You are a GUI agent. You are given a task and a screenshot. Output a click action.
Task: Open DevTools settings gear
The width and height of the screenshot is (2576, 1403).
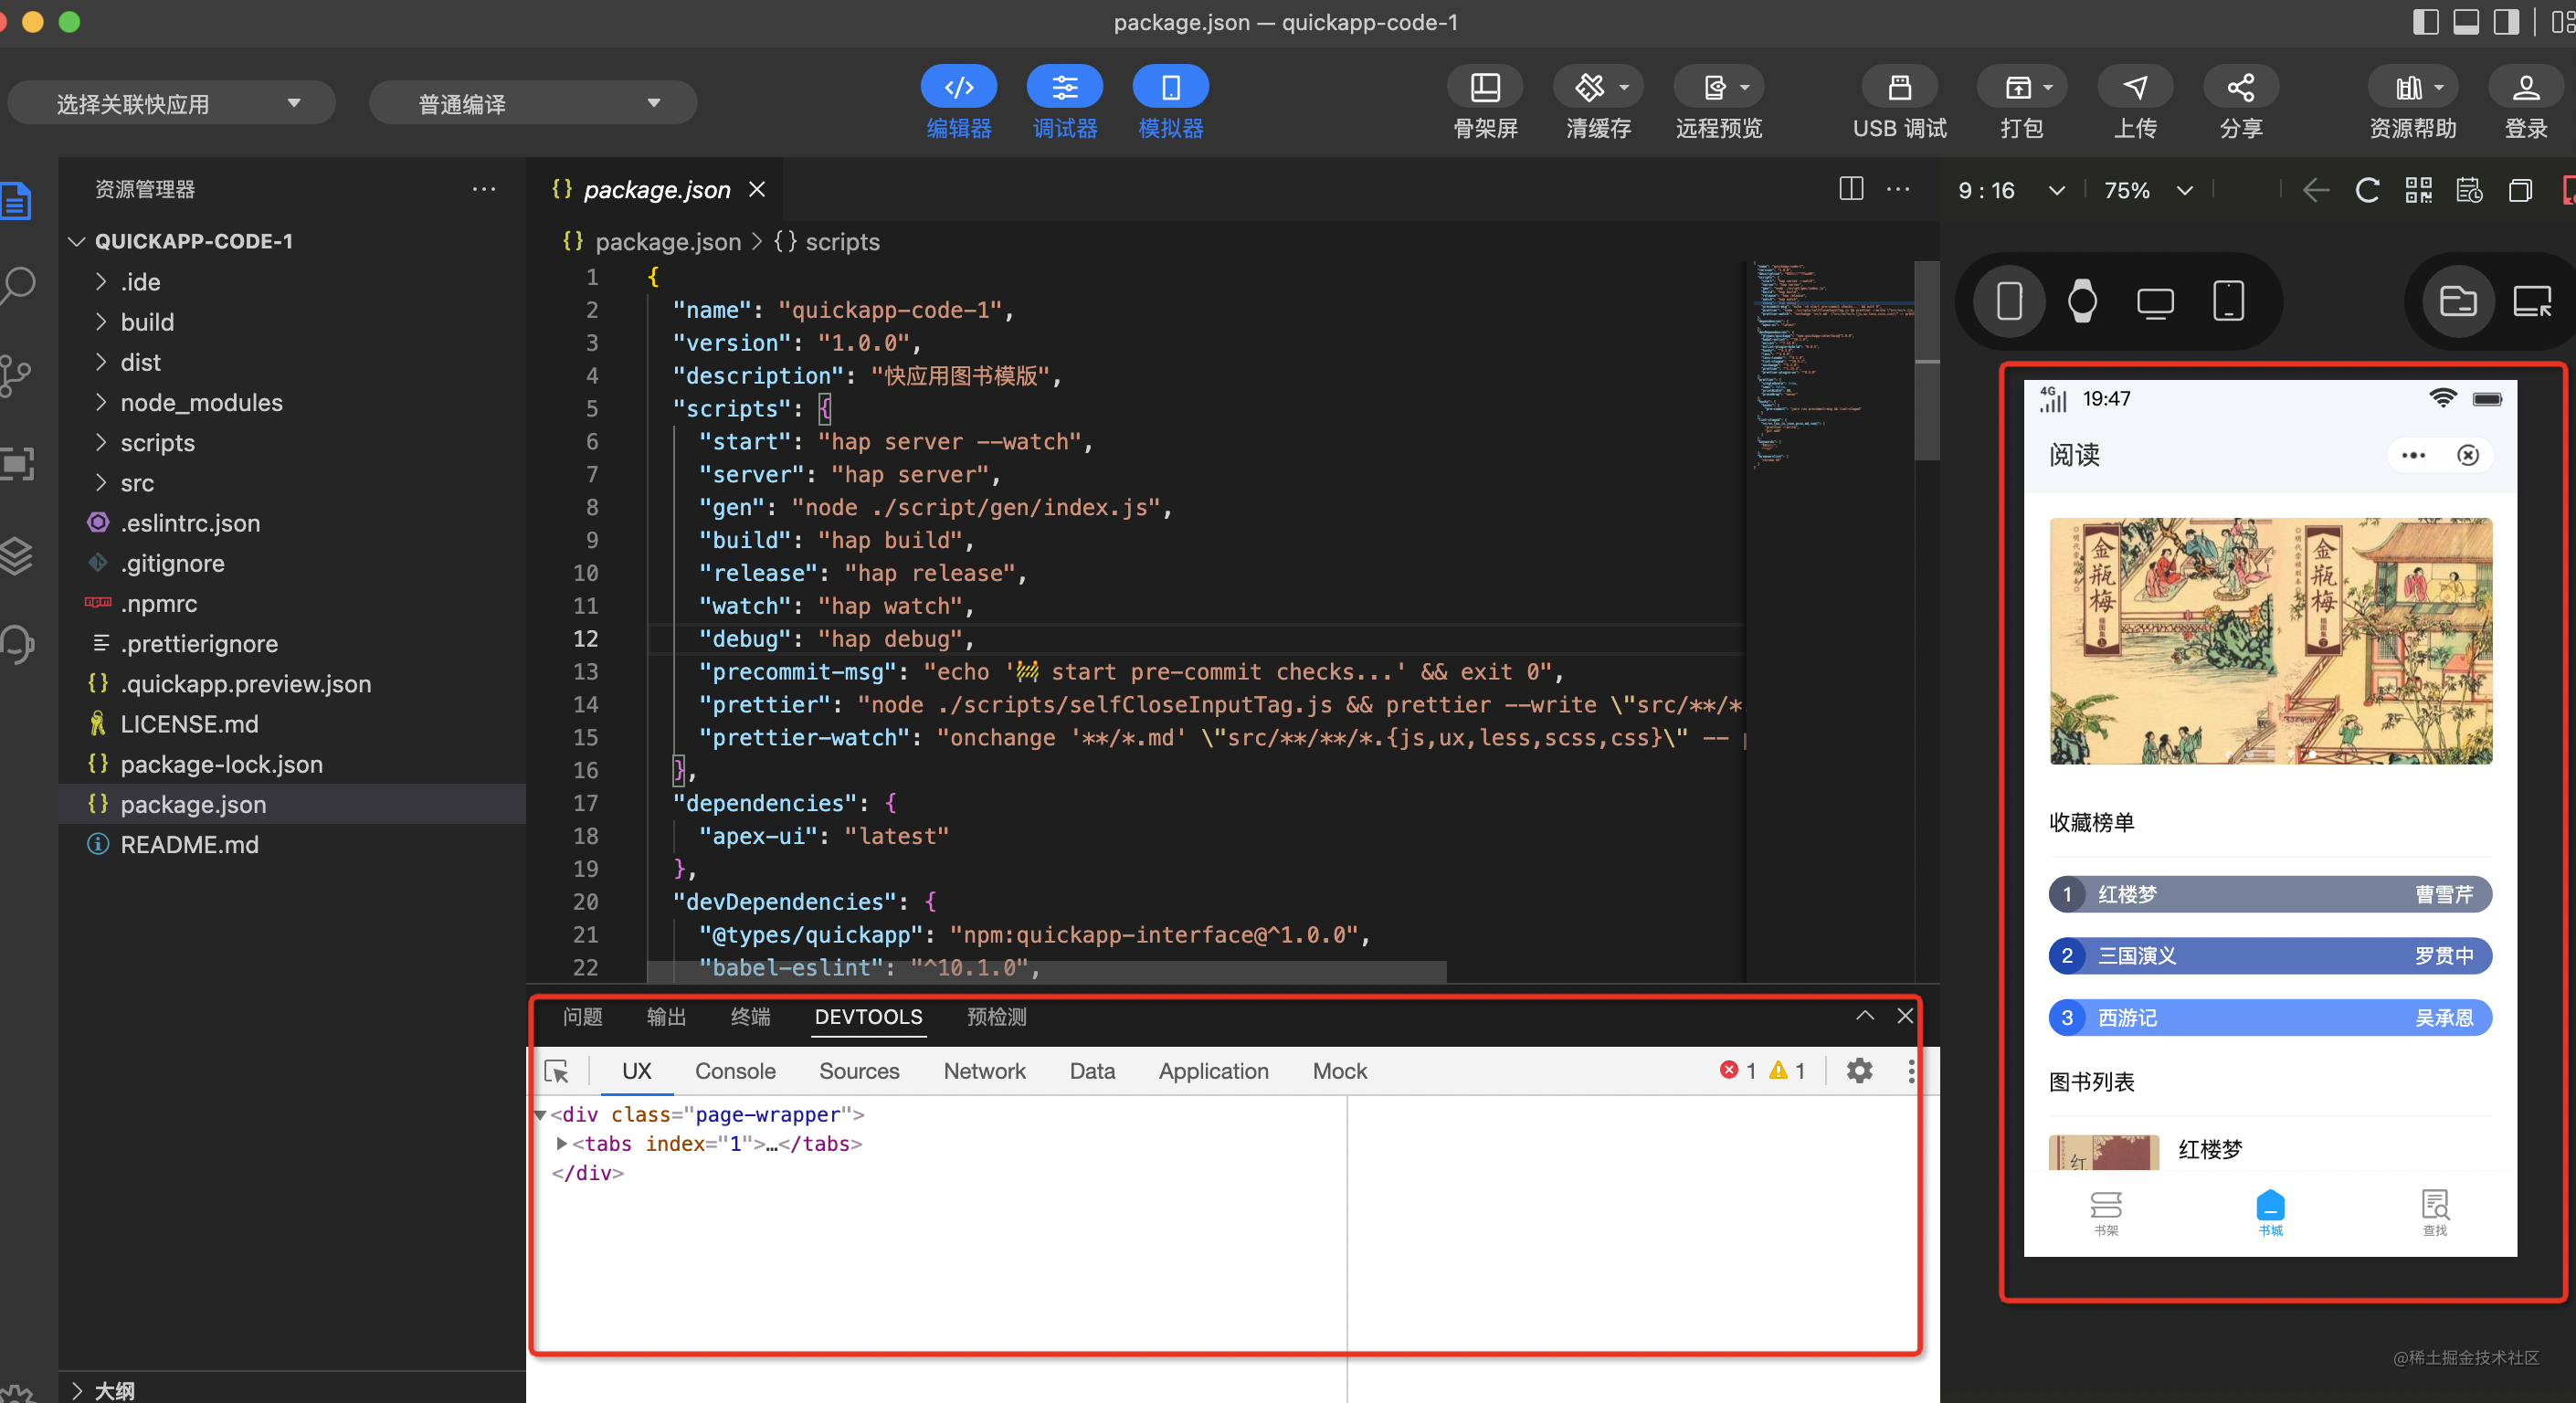point(1859,1071)
